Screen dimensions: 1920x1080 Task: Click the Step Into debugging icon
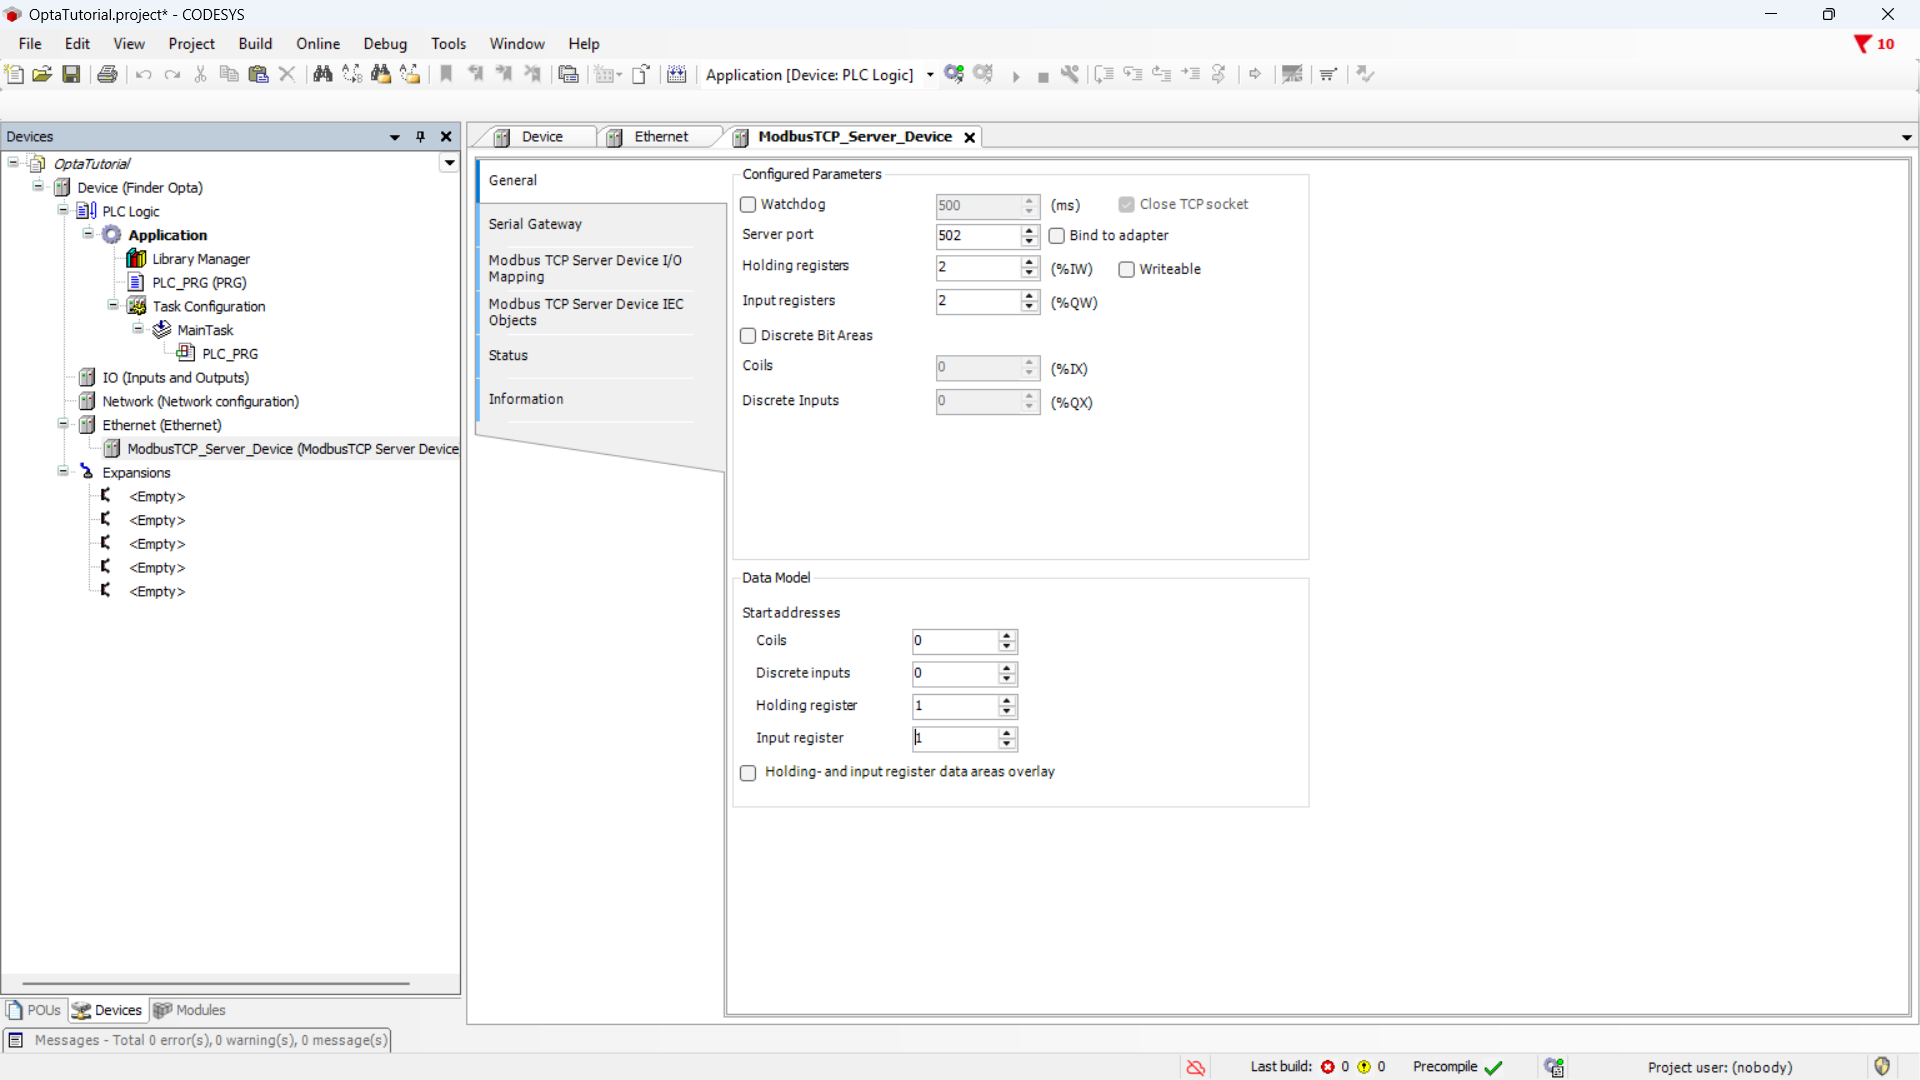click(1133, 75)
